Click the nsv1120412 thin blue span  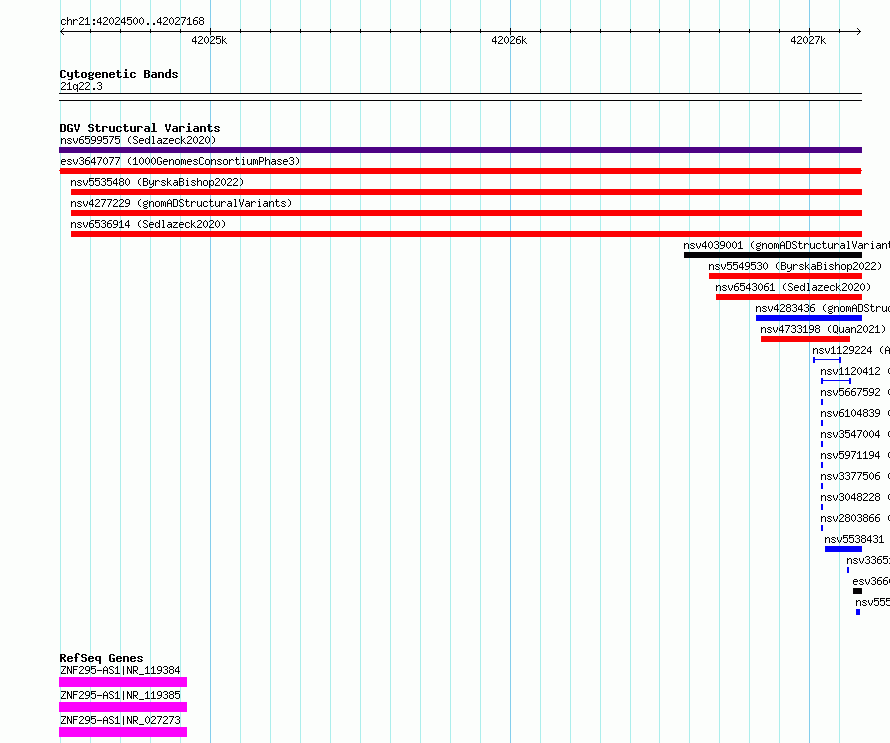(x=836, y=381)
